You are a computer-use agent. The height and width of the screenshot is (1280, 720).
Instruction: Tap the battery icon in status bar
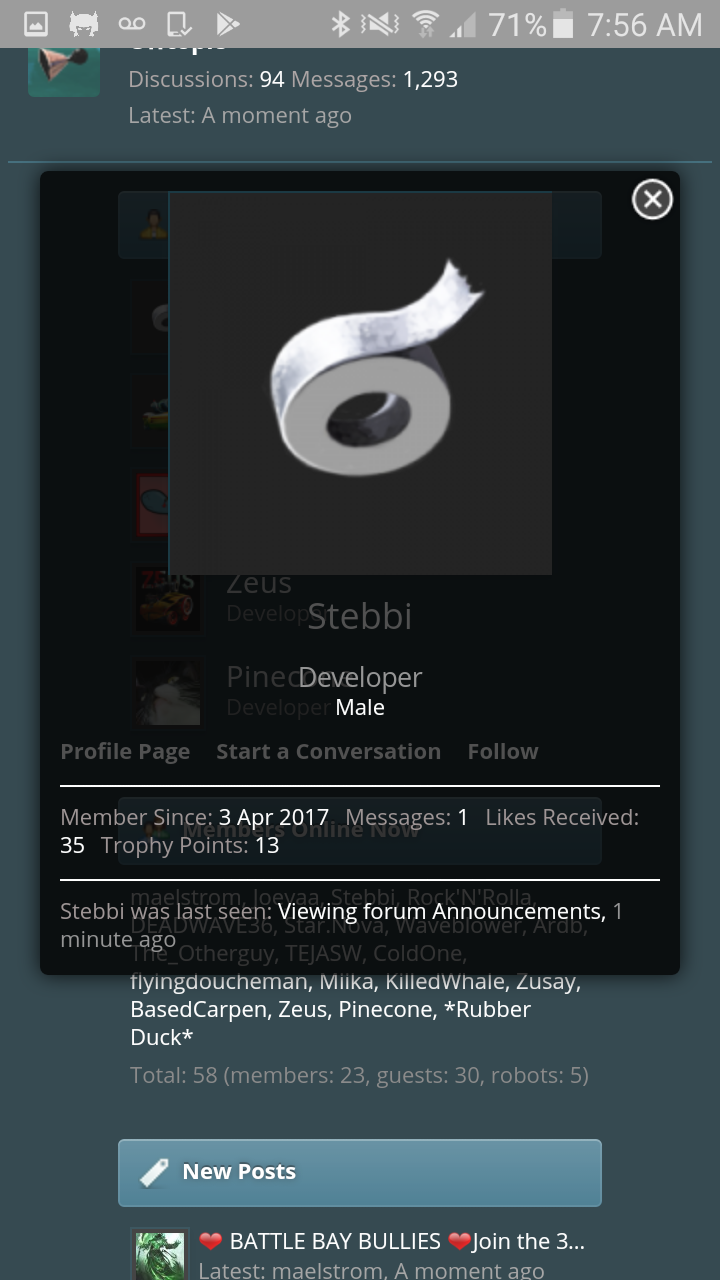563,24
